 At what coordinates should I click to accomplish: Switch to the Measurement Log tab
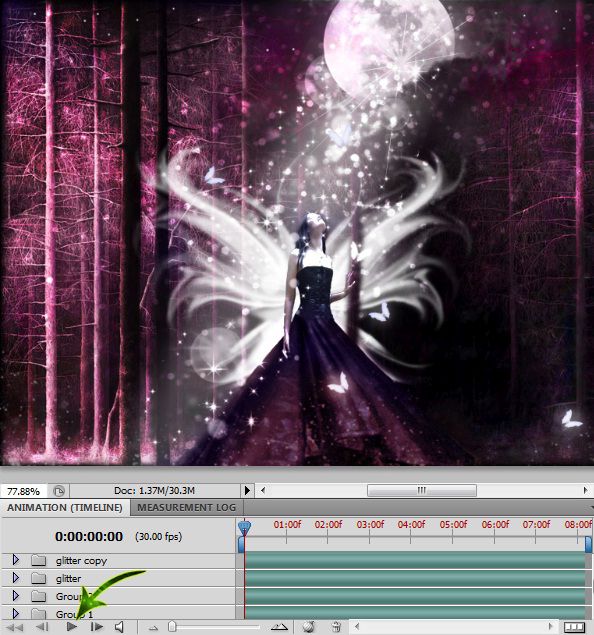click(x=186, y=507)
